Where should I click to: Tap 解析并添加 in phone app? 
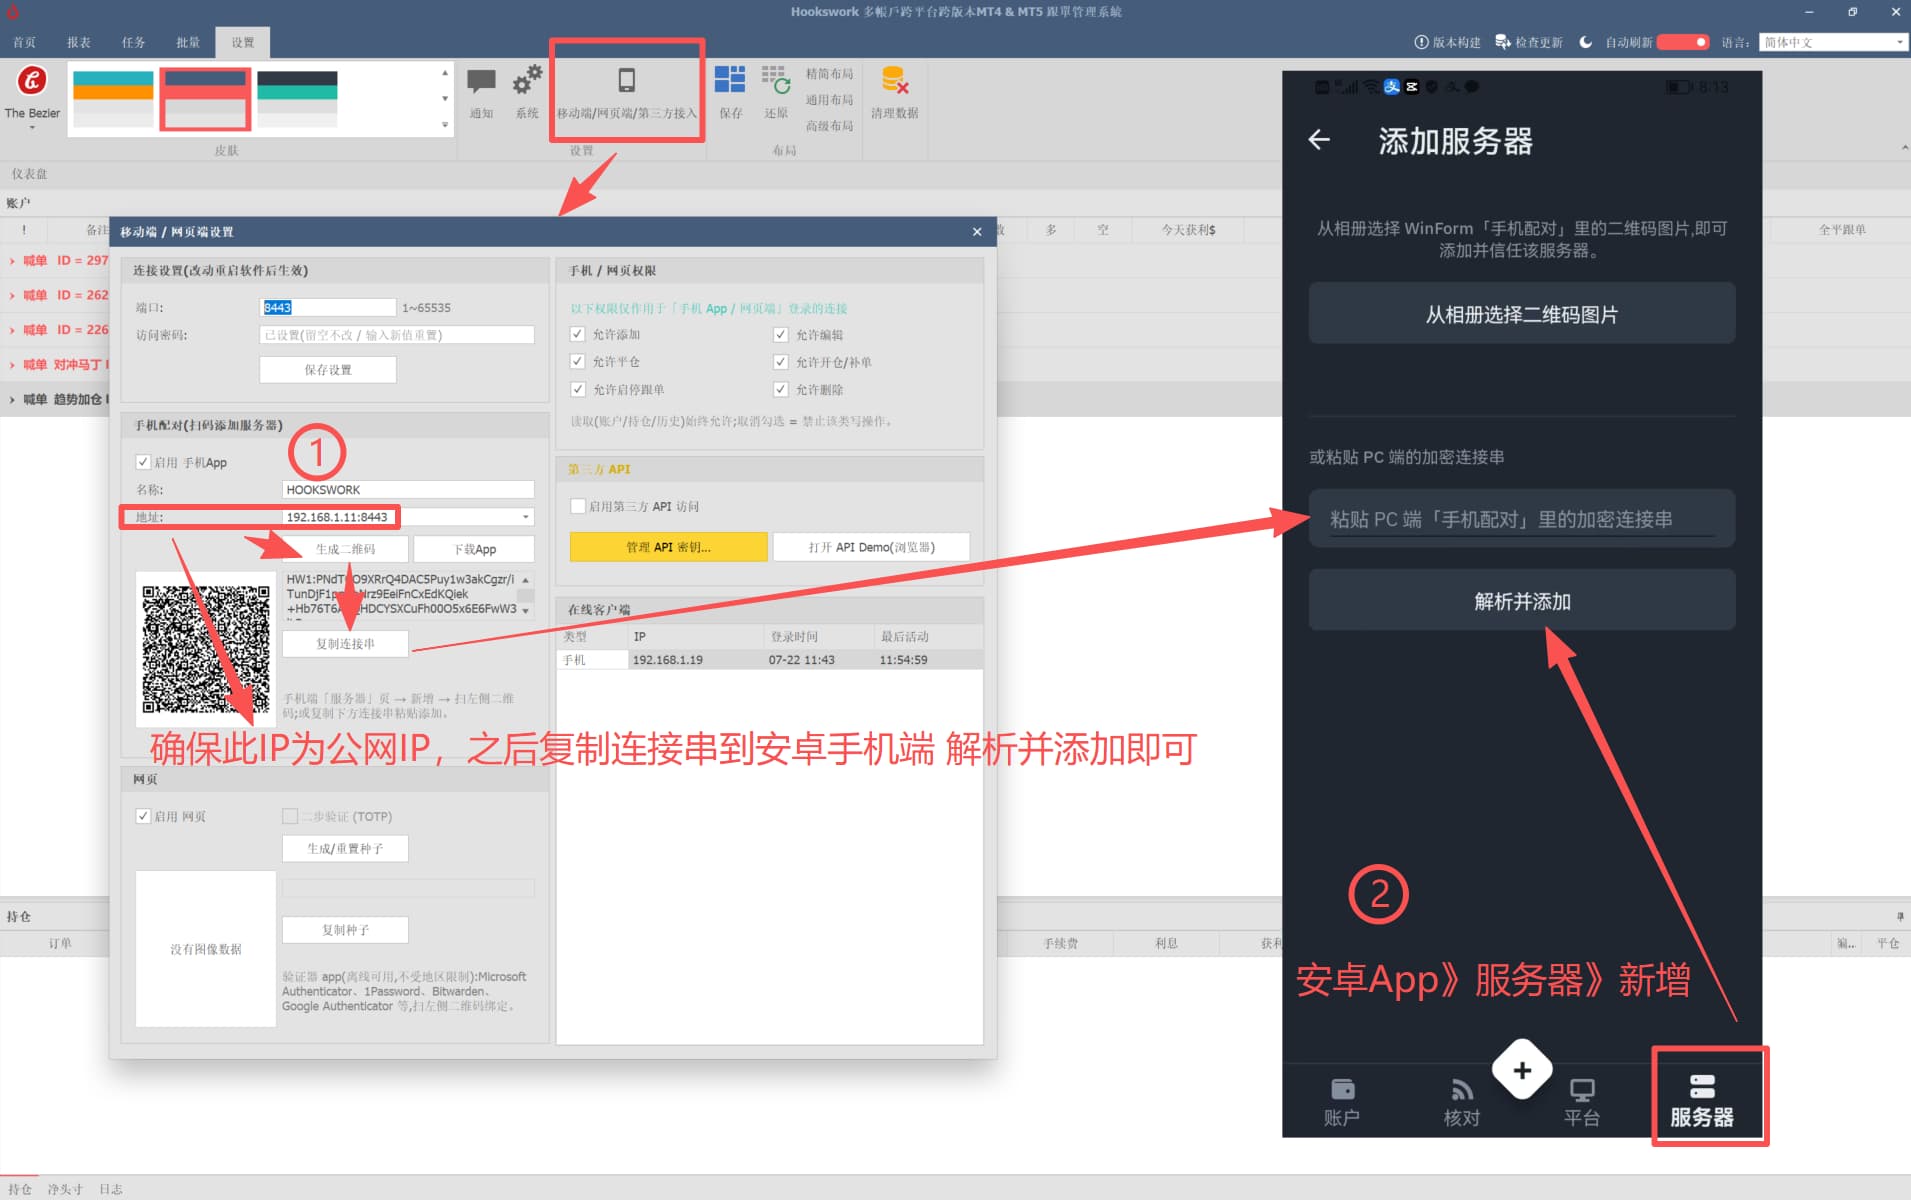tap(1522, 601)
